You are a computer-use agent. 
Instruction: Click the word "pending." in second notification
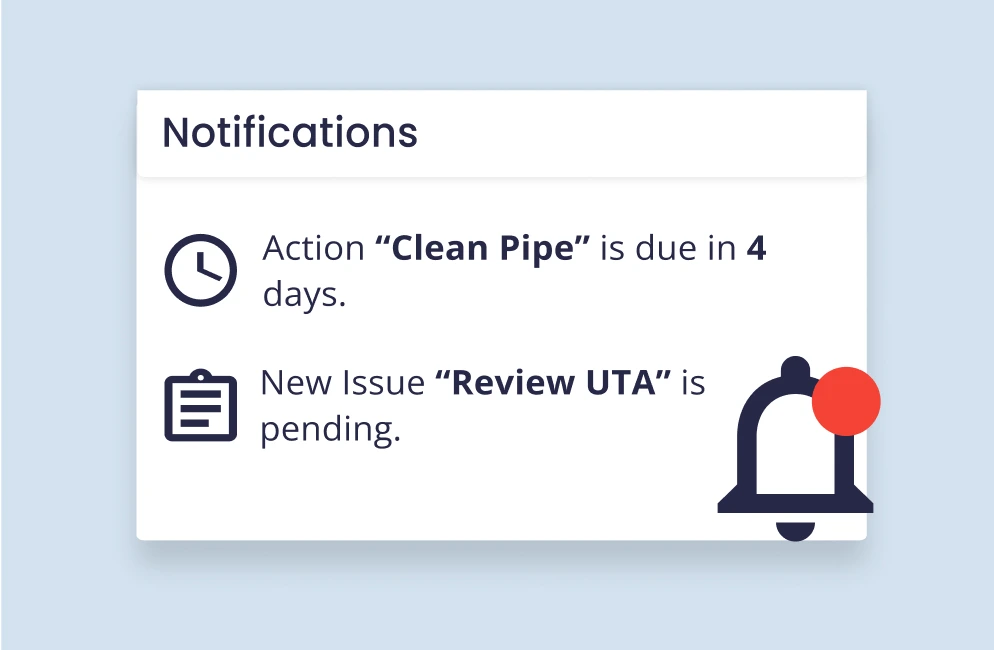click(331, 431)
